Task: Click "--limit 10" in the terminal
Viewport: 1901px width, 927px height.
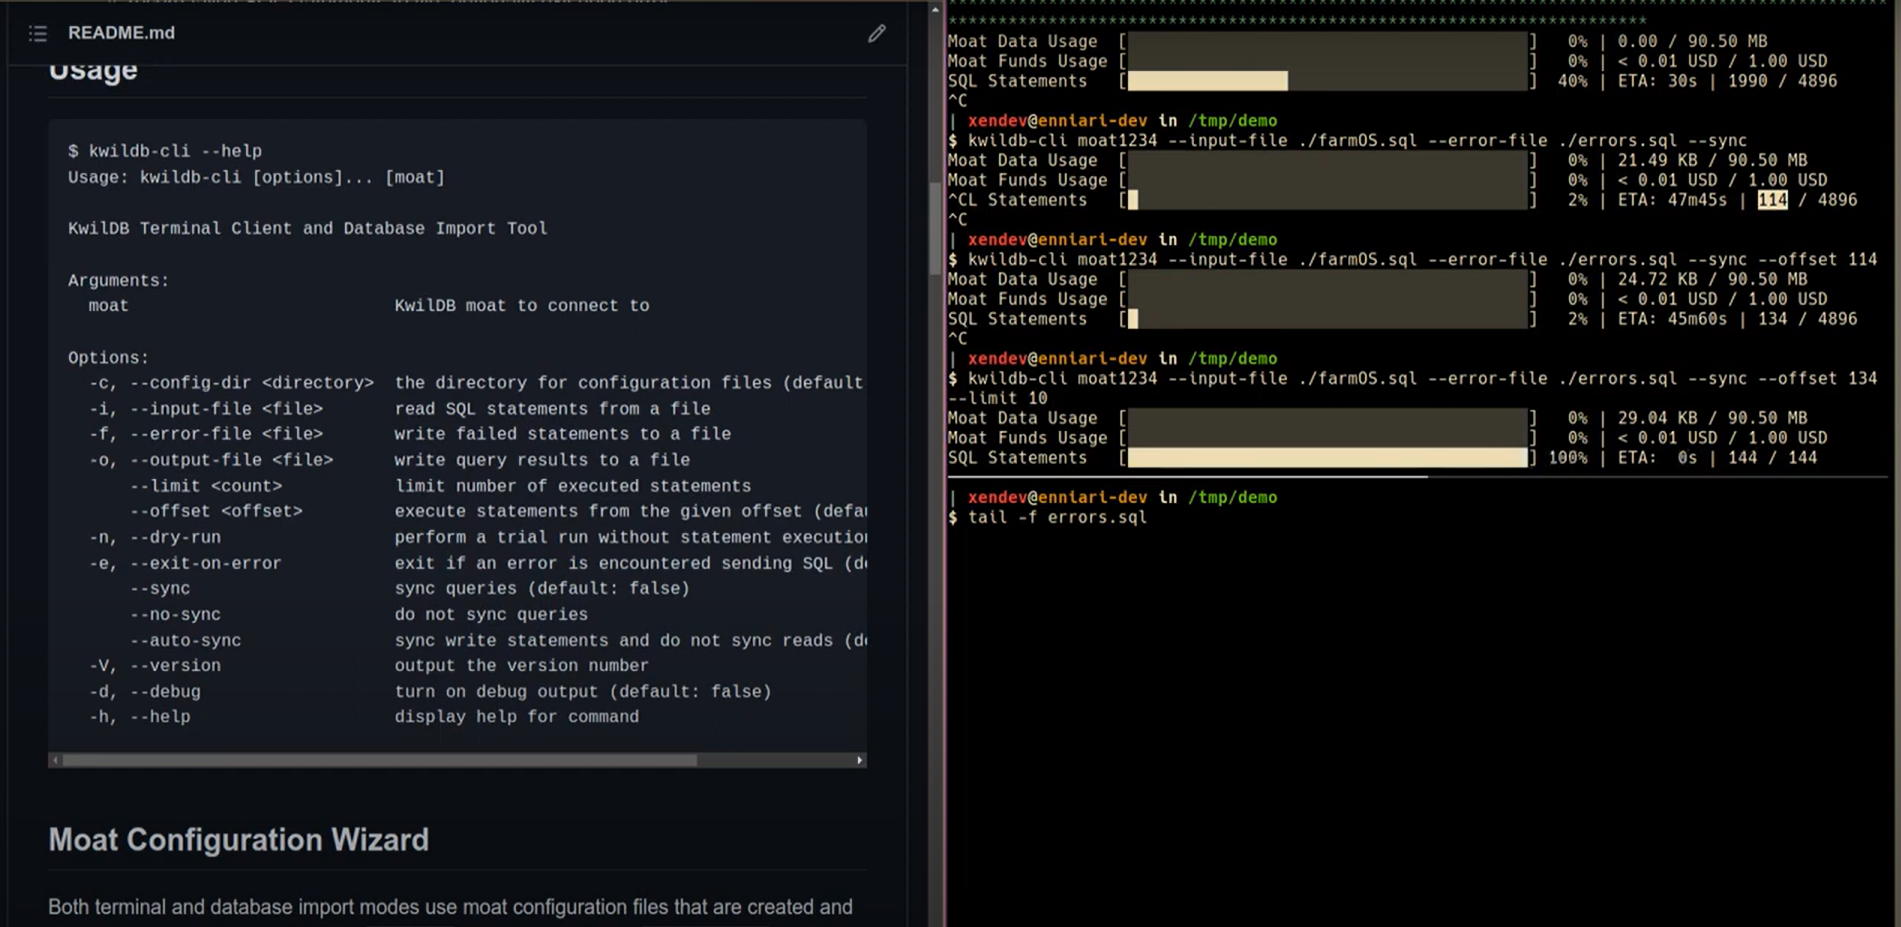Action: click(x=998, y=398)
